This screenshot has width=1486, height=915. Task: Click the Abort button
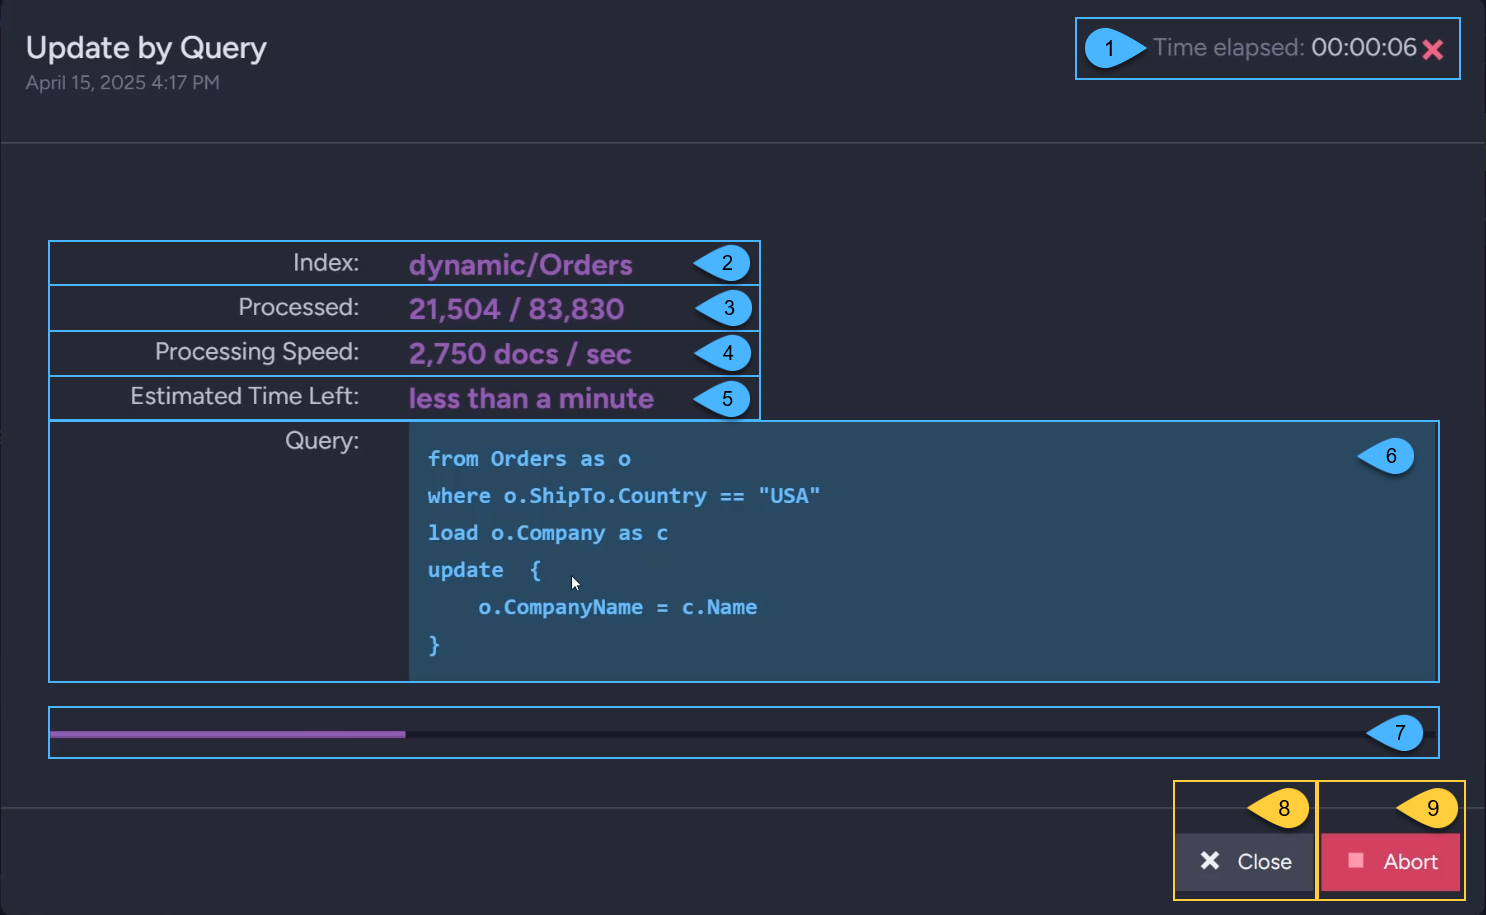[1390, 861]
